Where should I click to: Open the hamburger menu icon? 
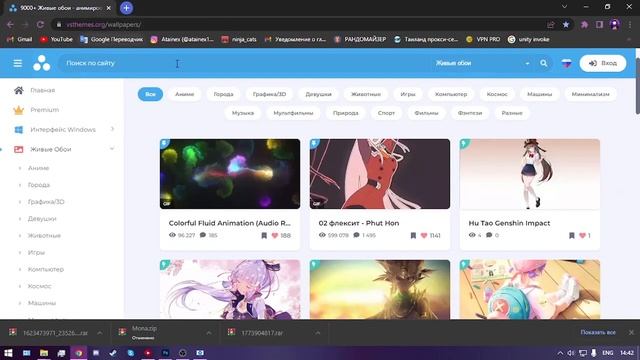tap(18, 63)
